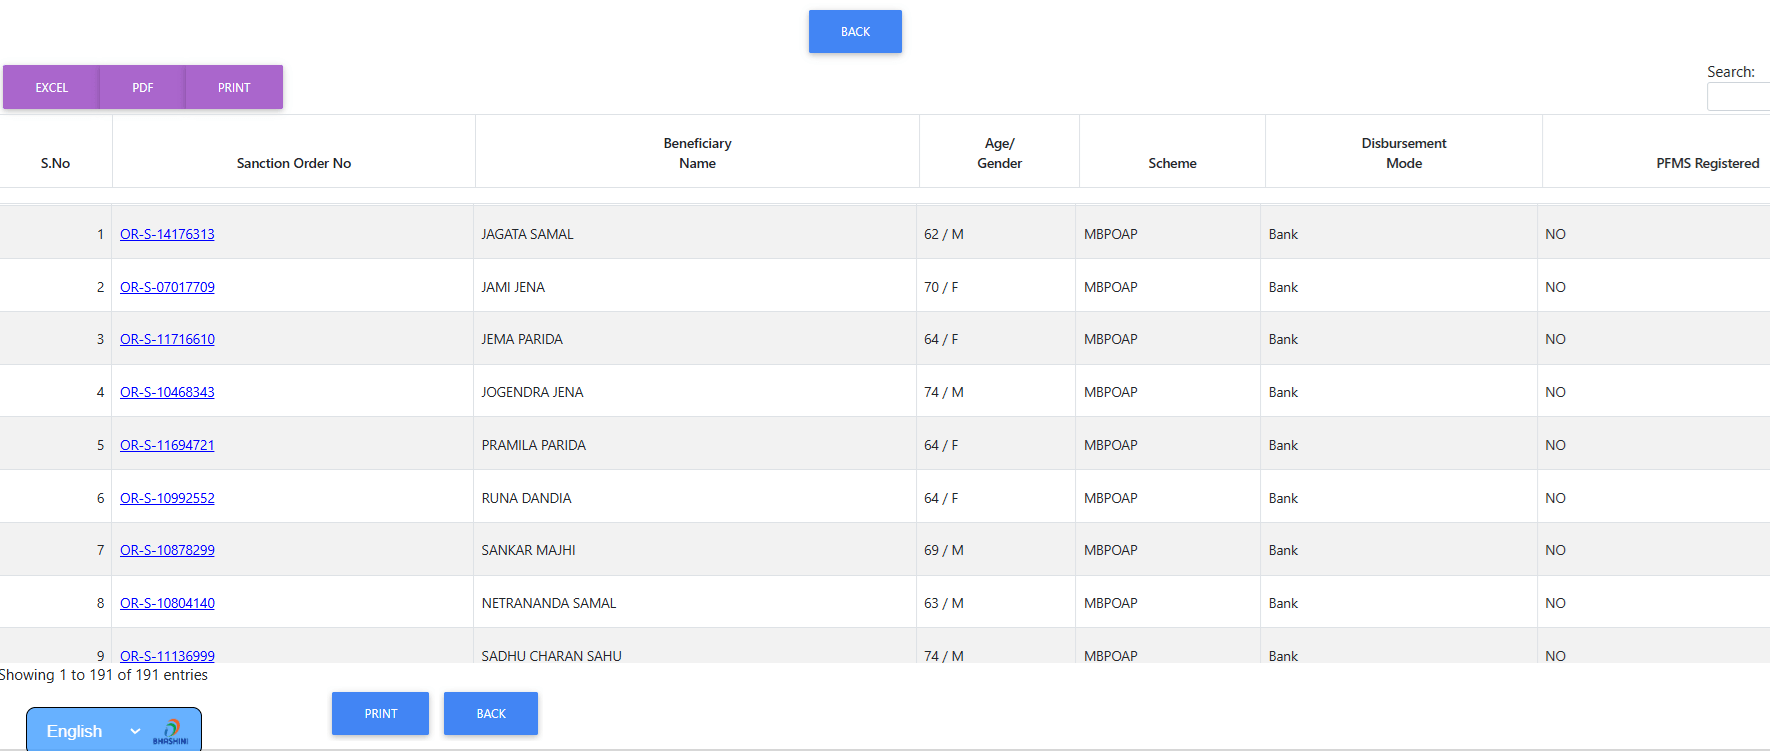Select beneficiary name JEMA PARIDA
Image resolution: width=1770 pixels, height=751 pixels.
point(522,339)
